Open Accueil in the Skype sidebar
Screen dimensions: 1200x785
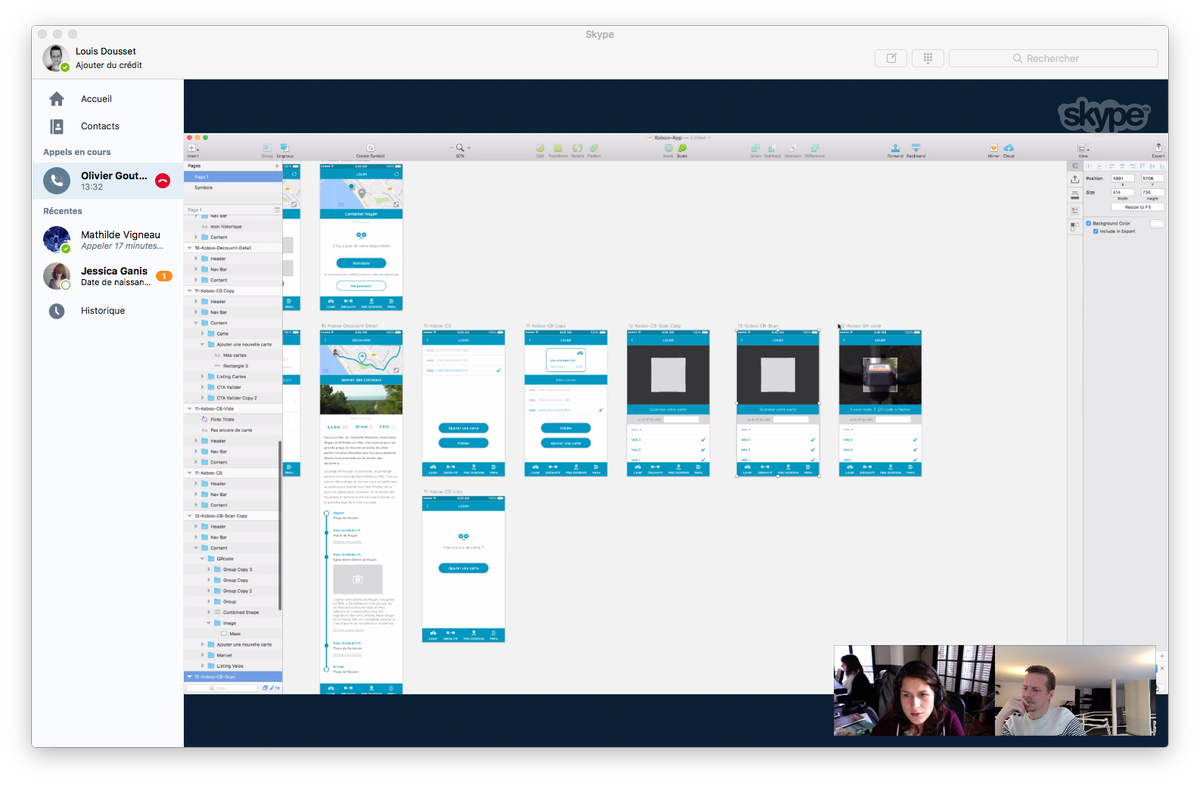point(94,98)
